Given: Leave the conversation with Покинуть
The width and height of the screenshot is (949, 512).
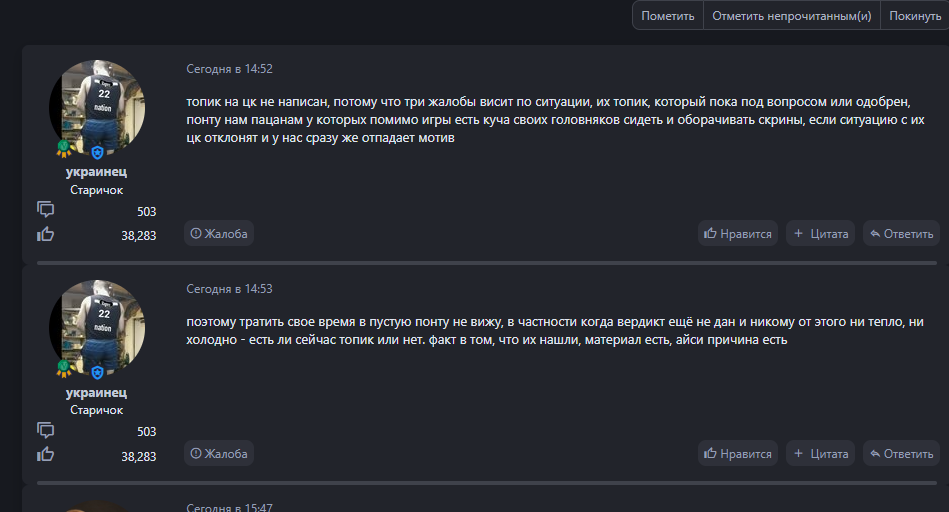Looking at the screenshot, I should click(x=914, y=16).
